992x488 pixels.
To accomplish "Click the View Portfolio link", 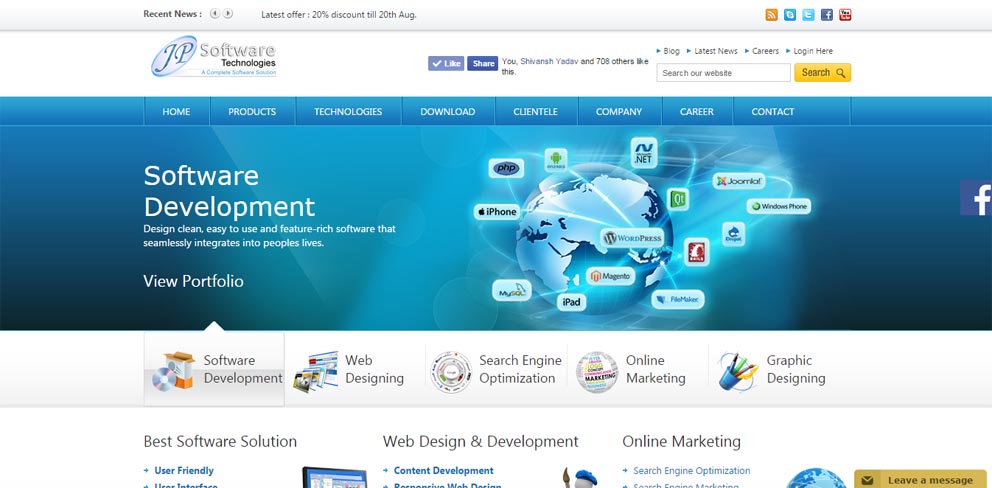I will pyautogui.click(x=194, y=281).
